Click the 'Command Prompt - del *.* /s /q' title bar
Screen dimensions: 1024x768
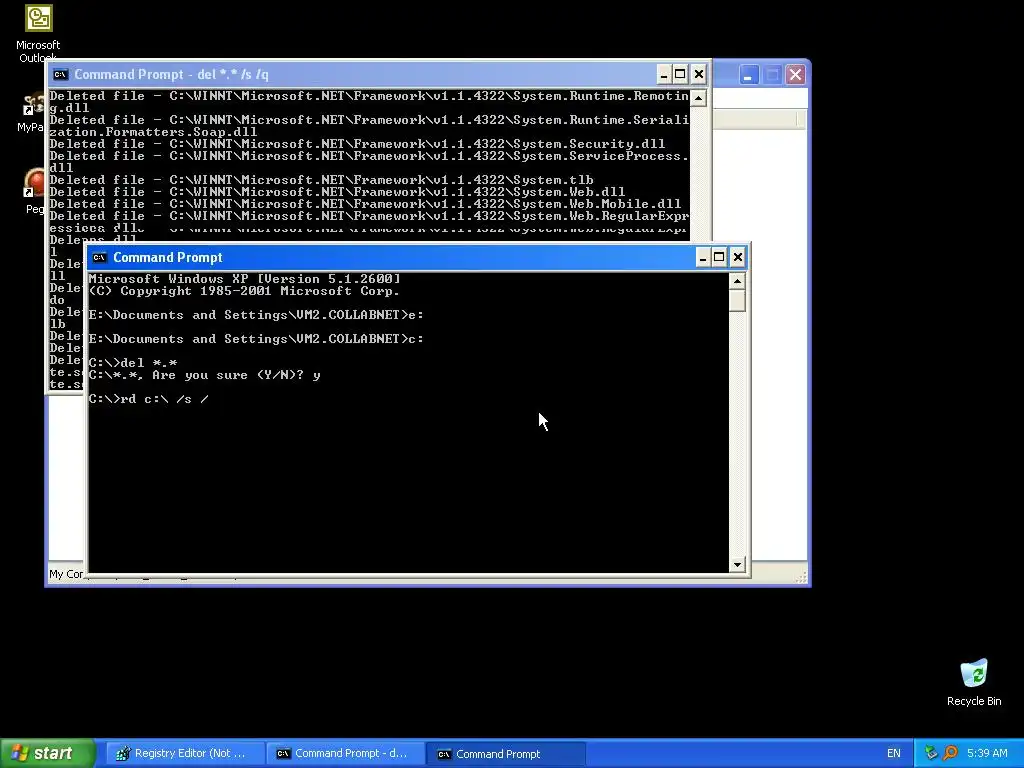coord(378,74)
